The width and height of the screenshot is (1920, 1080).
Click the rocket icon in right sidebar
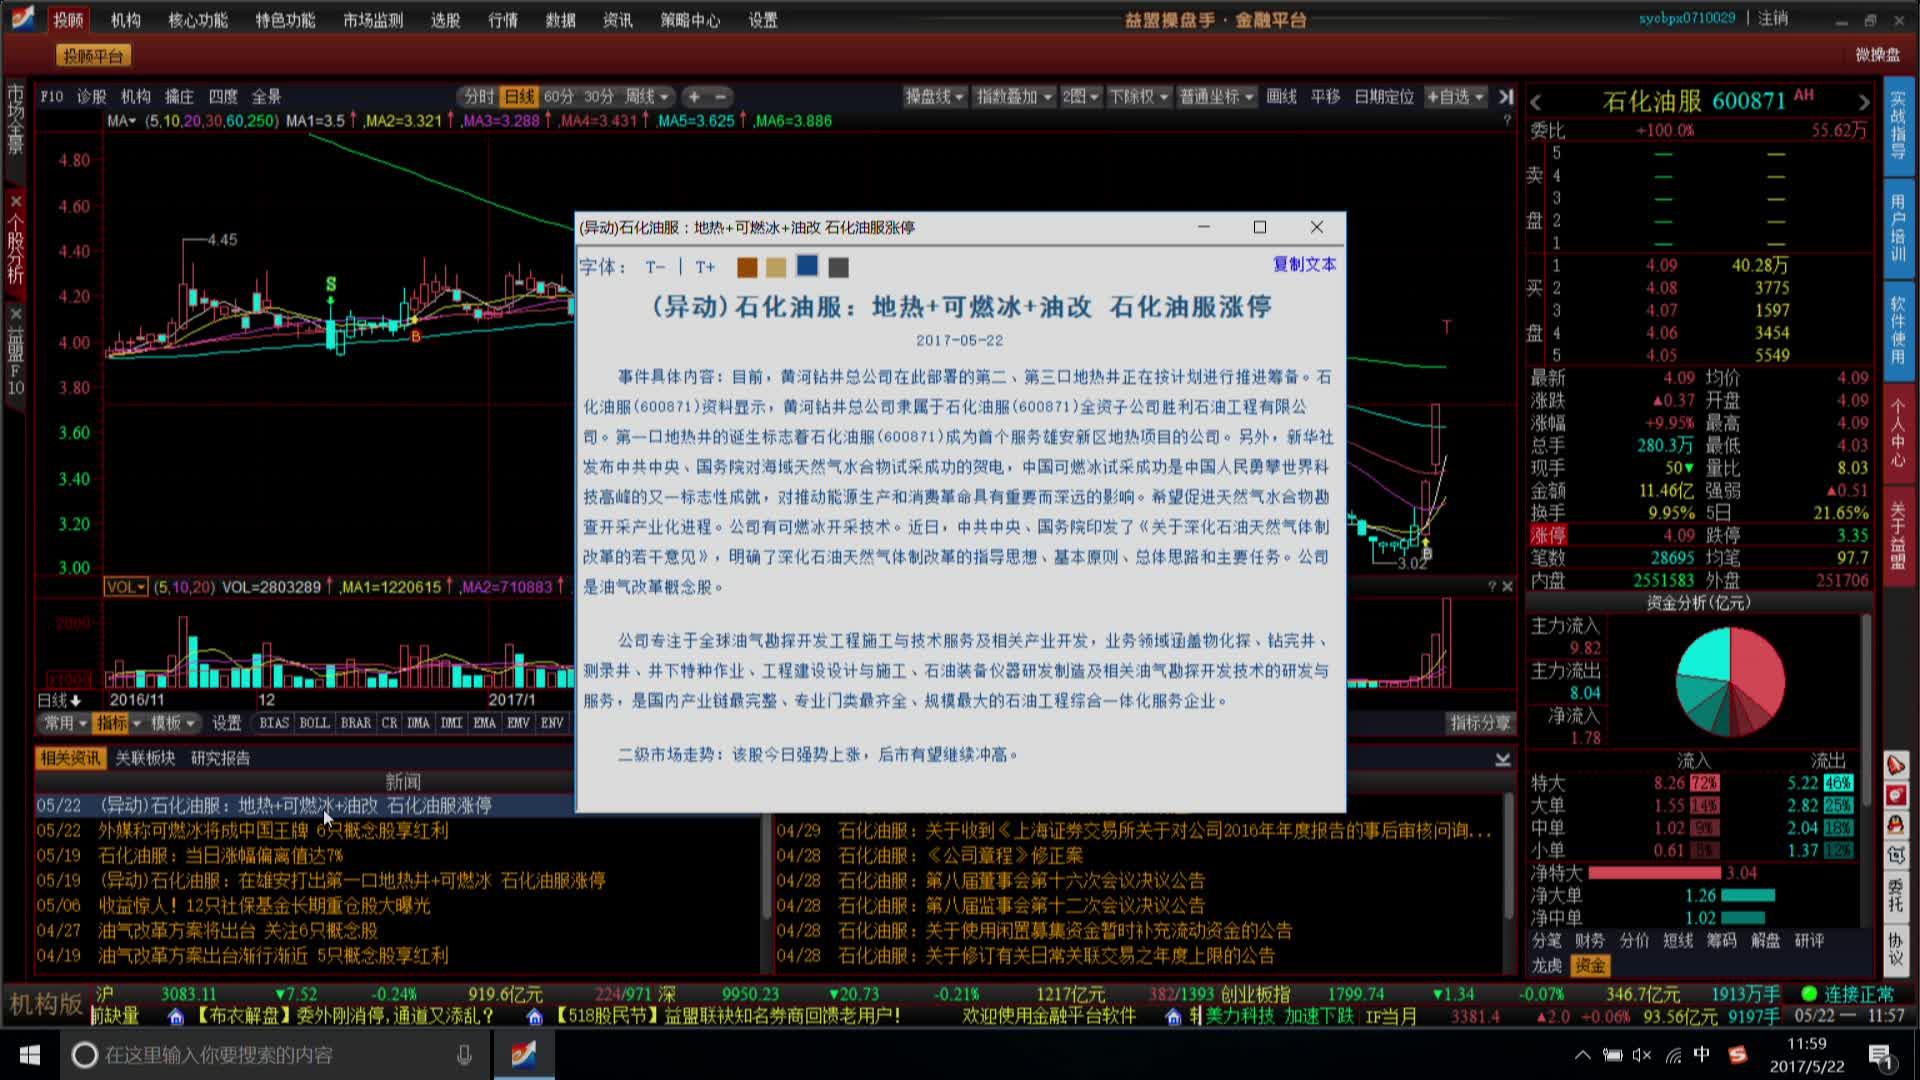(1896, 765)
